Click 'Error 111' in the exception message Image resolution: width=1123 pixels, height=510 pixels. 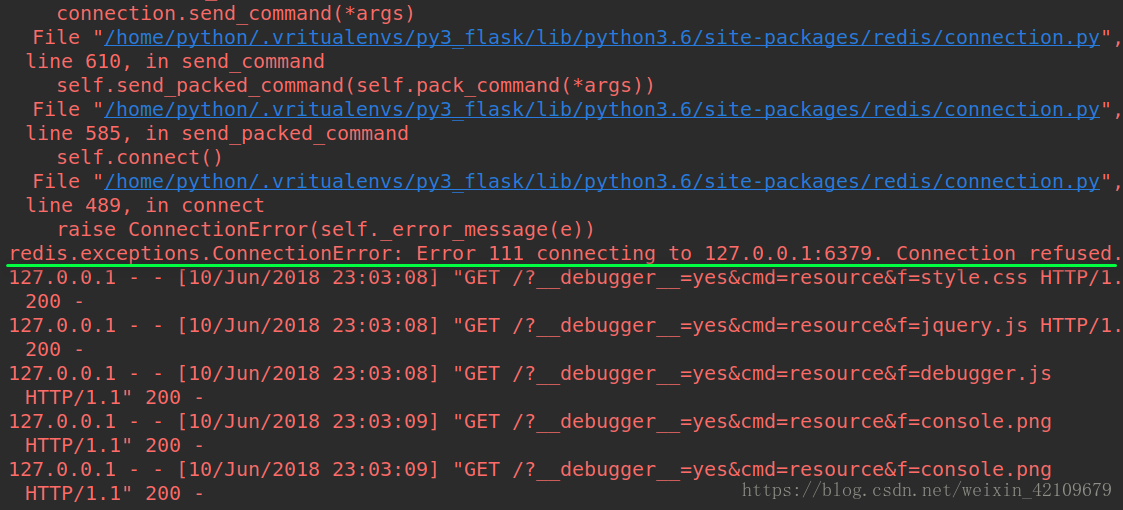[x=470, y=254]
